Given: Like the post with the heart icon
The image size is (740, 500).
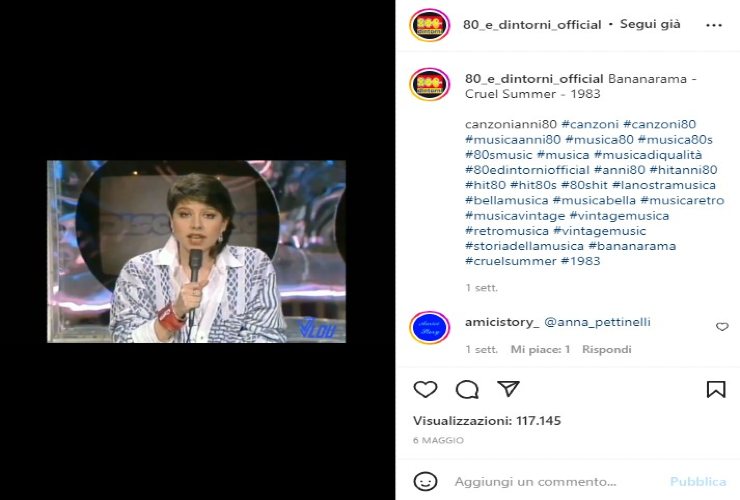Looking at the screenshot, I should click(x=425, y=390).
